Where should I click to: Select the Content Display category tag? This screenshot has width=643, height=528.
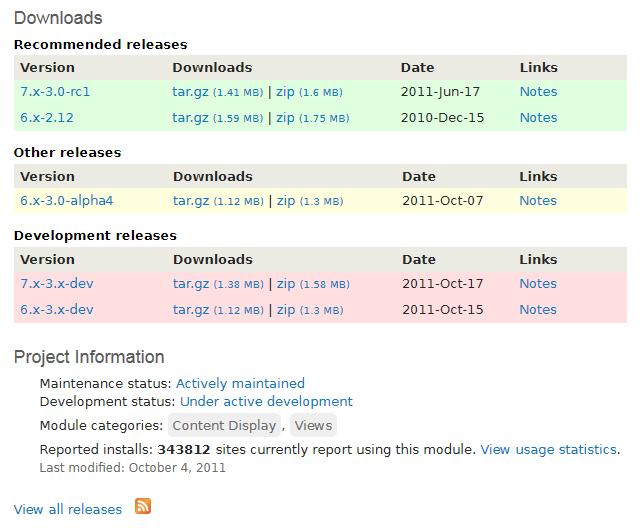[224, 426]
